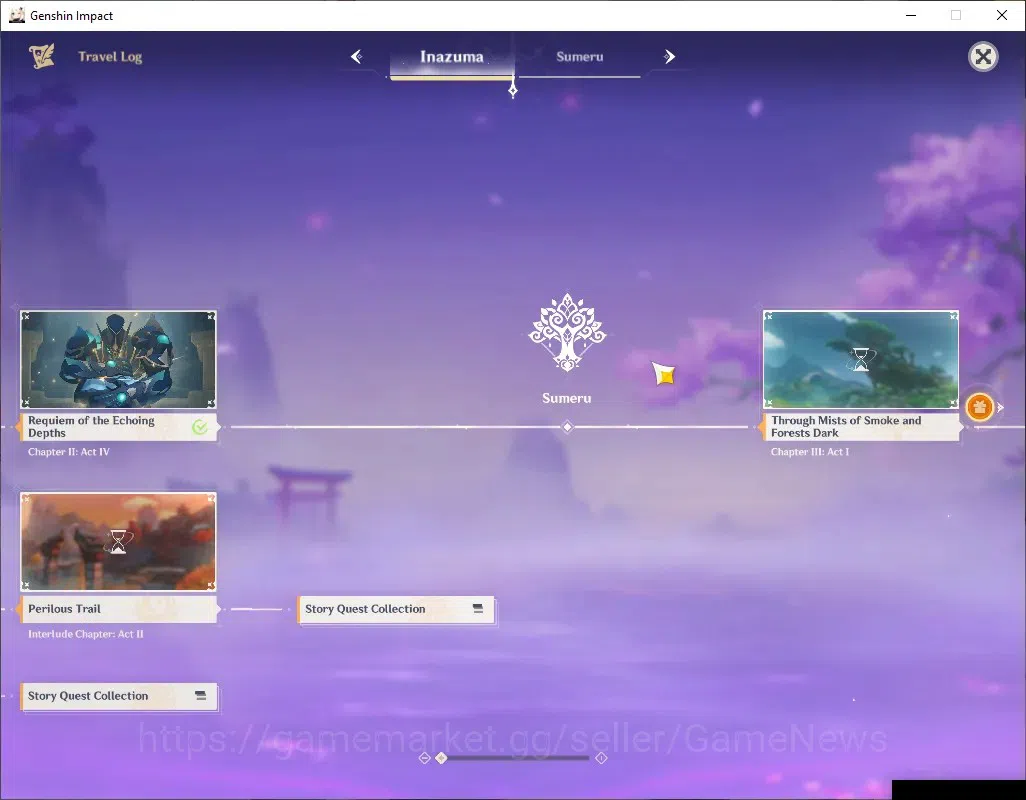Open Through Mists of Smoke and Forests Dark thumbnail
The image size is (1026, 800).
[860, 360]
